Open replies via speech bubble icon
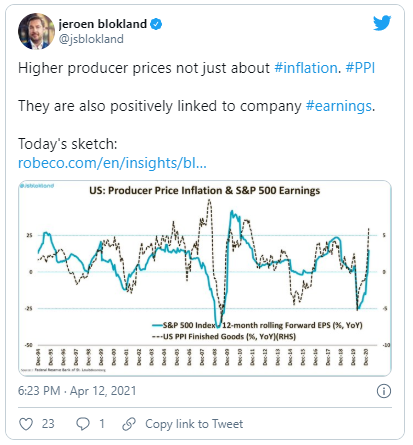The image size is (413, 445). click(x=83, y=424)
